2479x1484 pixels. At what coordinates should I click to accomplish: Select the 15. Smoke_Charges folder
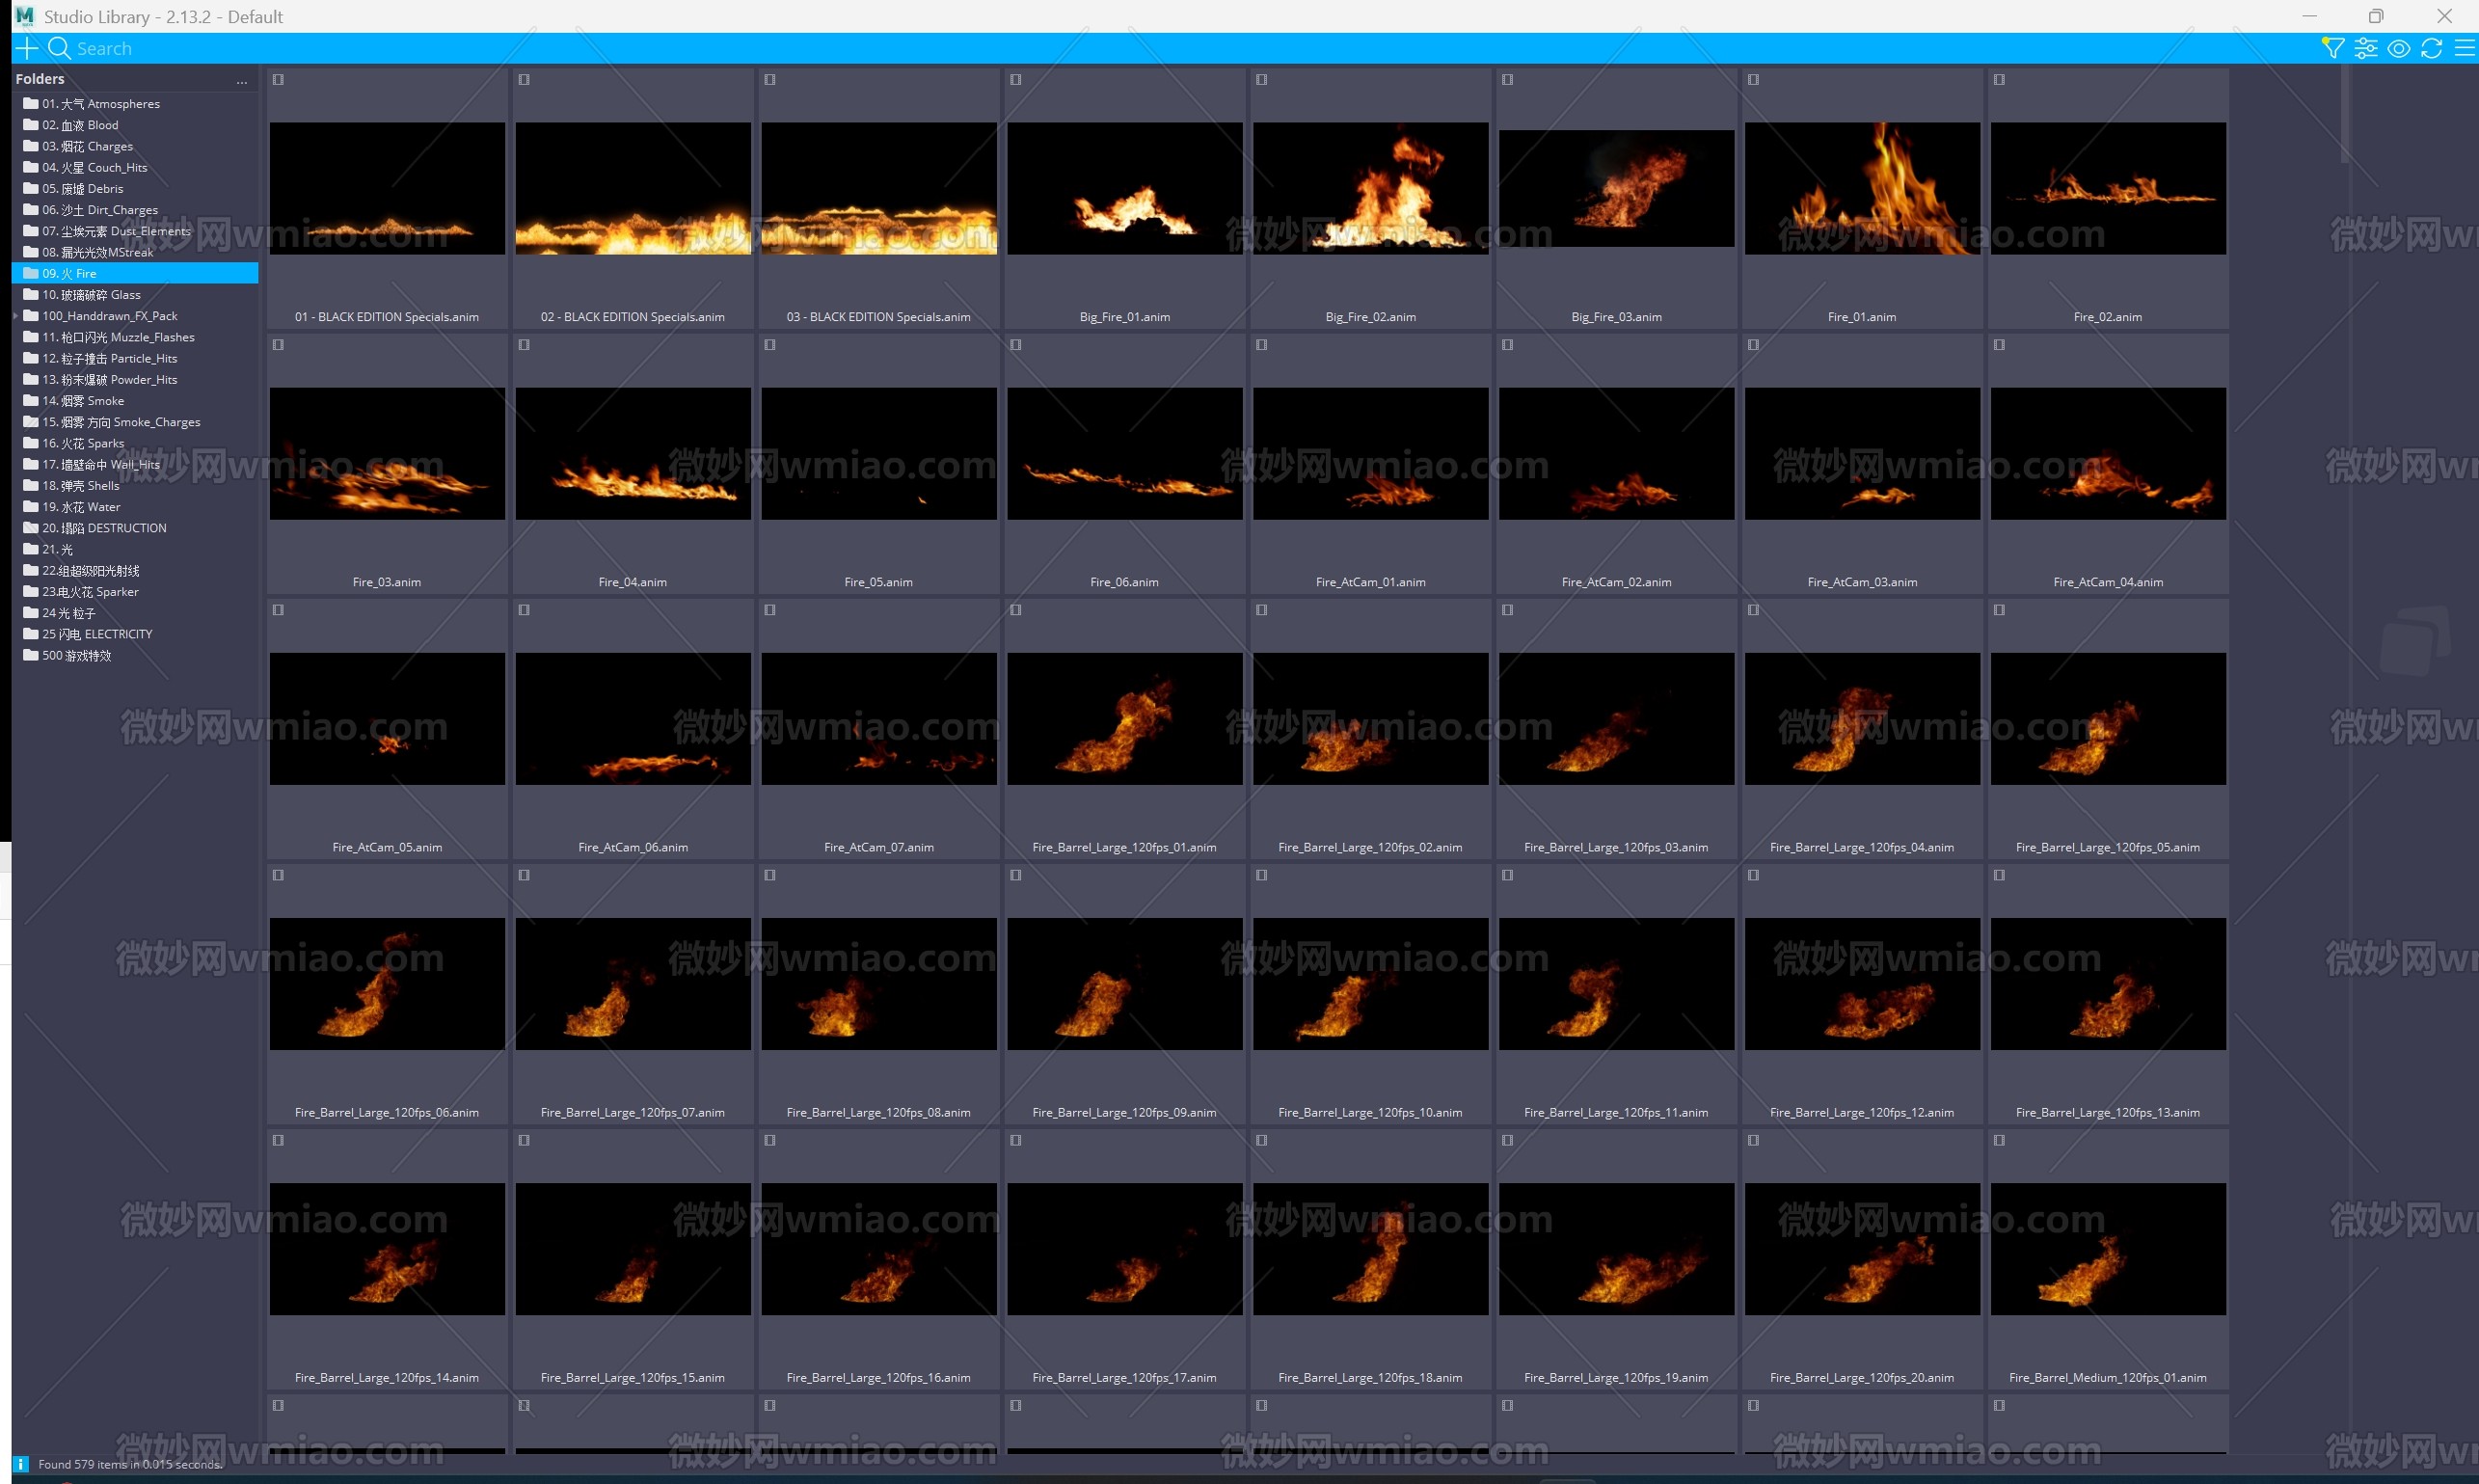click(135, 422)
